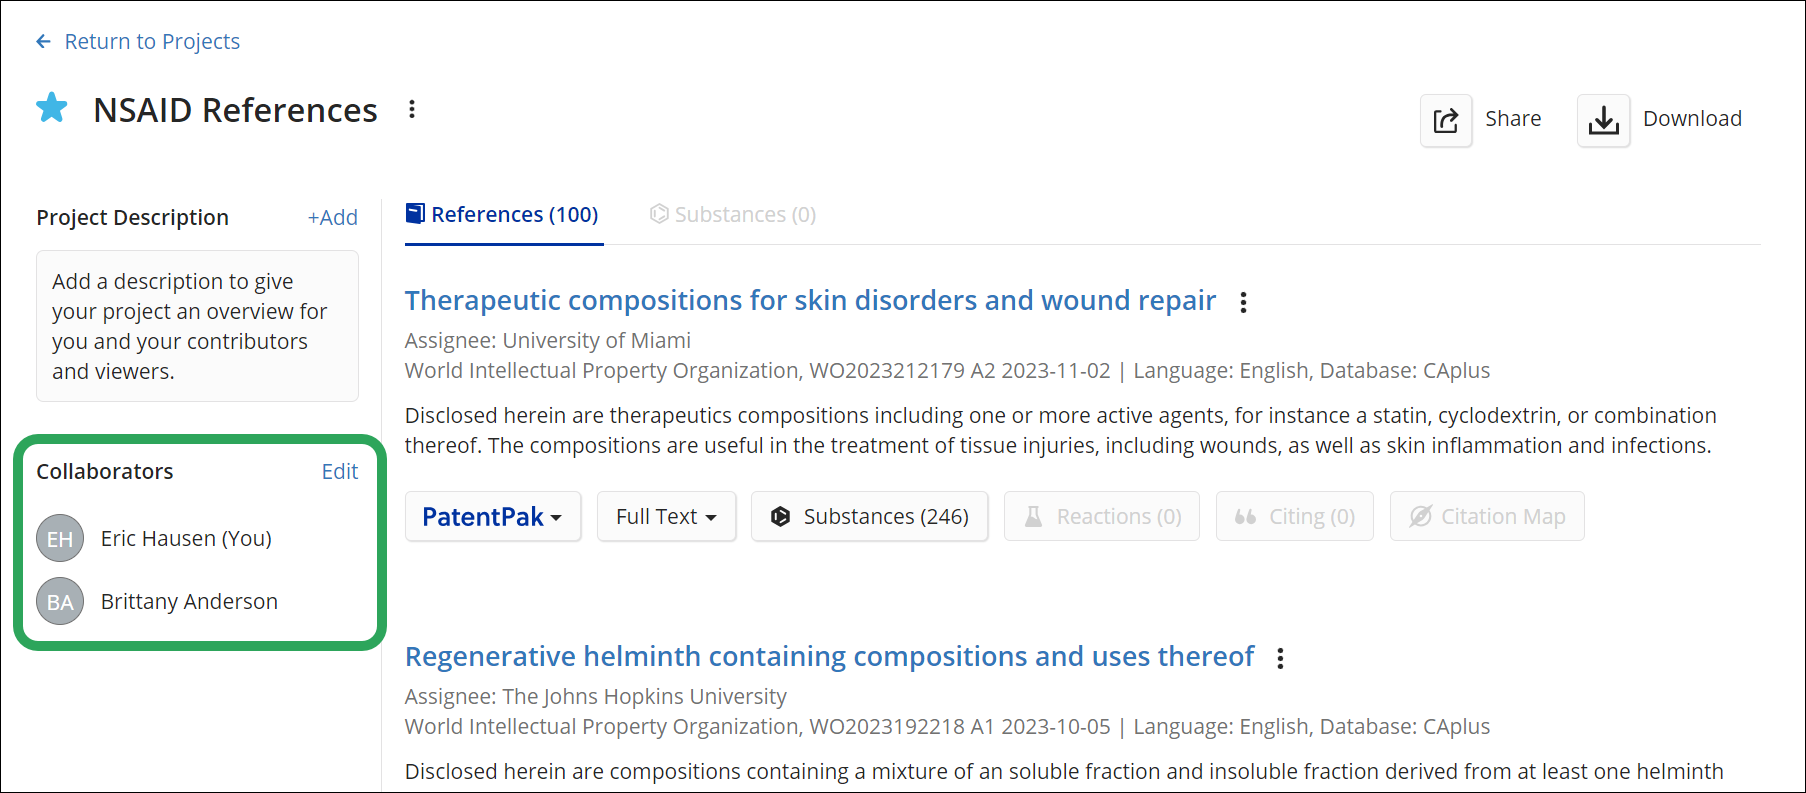Click Assignee: University of Miami text
1806x793 pixels.
(x=547, y=340)
